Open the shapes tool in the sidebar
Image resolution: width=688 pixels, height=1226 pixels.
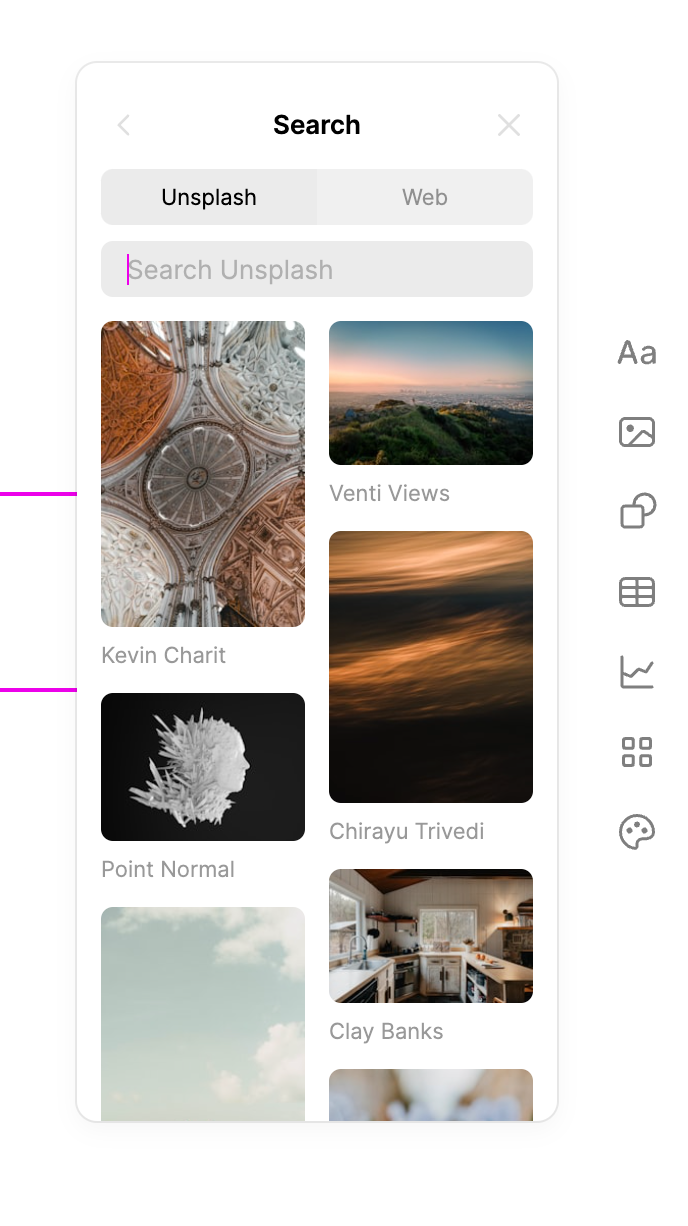[636, 511]
